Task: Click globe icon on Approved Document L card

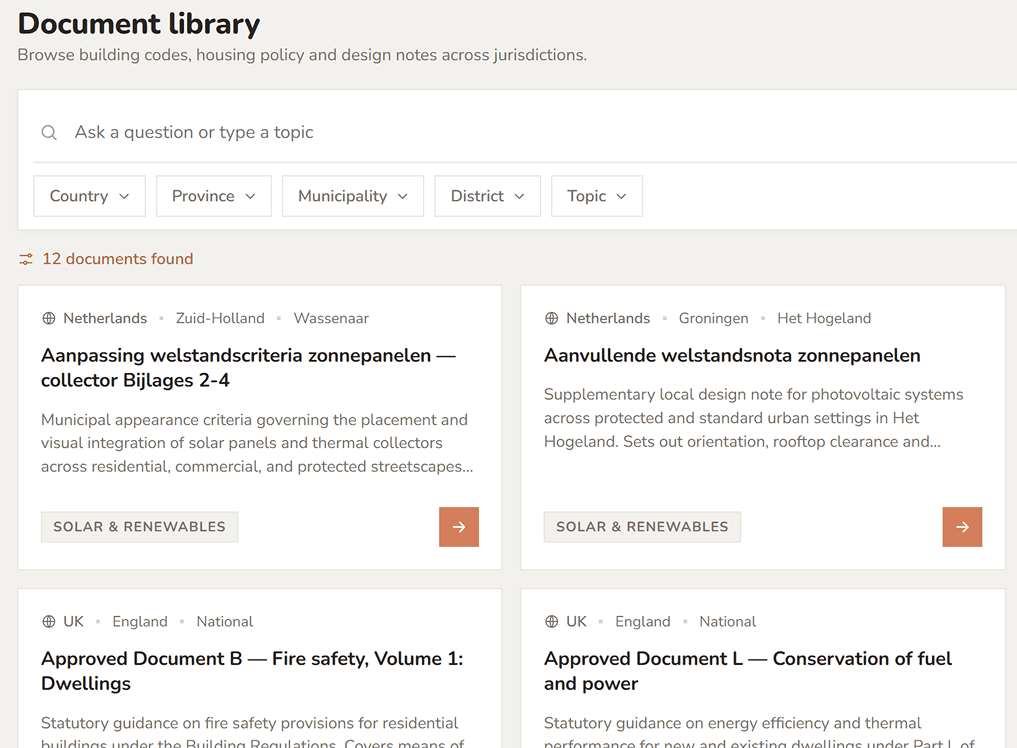Action: pyautogui.click(x=551, y=621)
